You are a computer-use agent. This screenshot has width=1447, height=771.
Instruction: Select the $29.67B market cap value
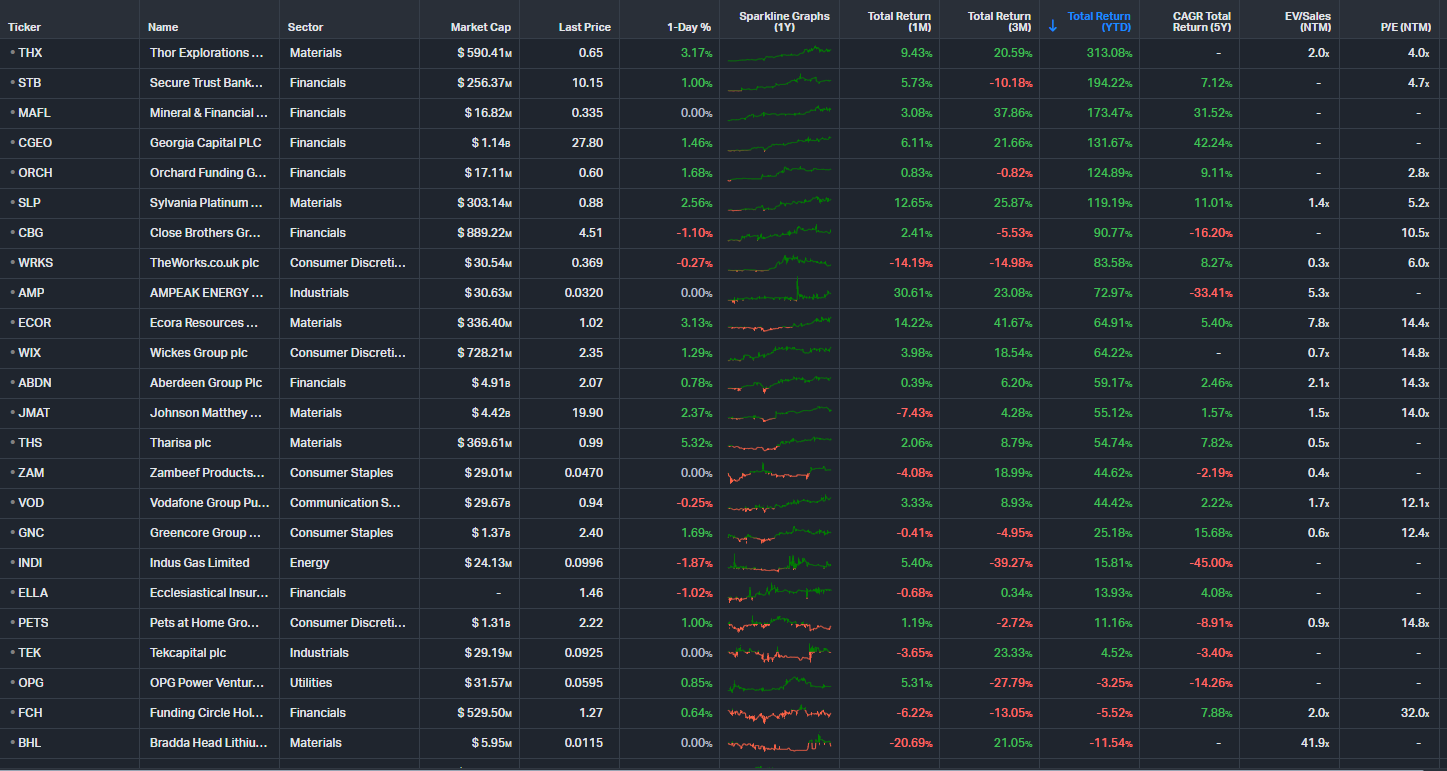click(x=487, y=503)
